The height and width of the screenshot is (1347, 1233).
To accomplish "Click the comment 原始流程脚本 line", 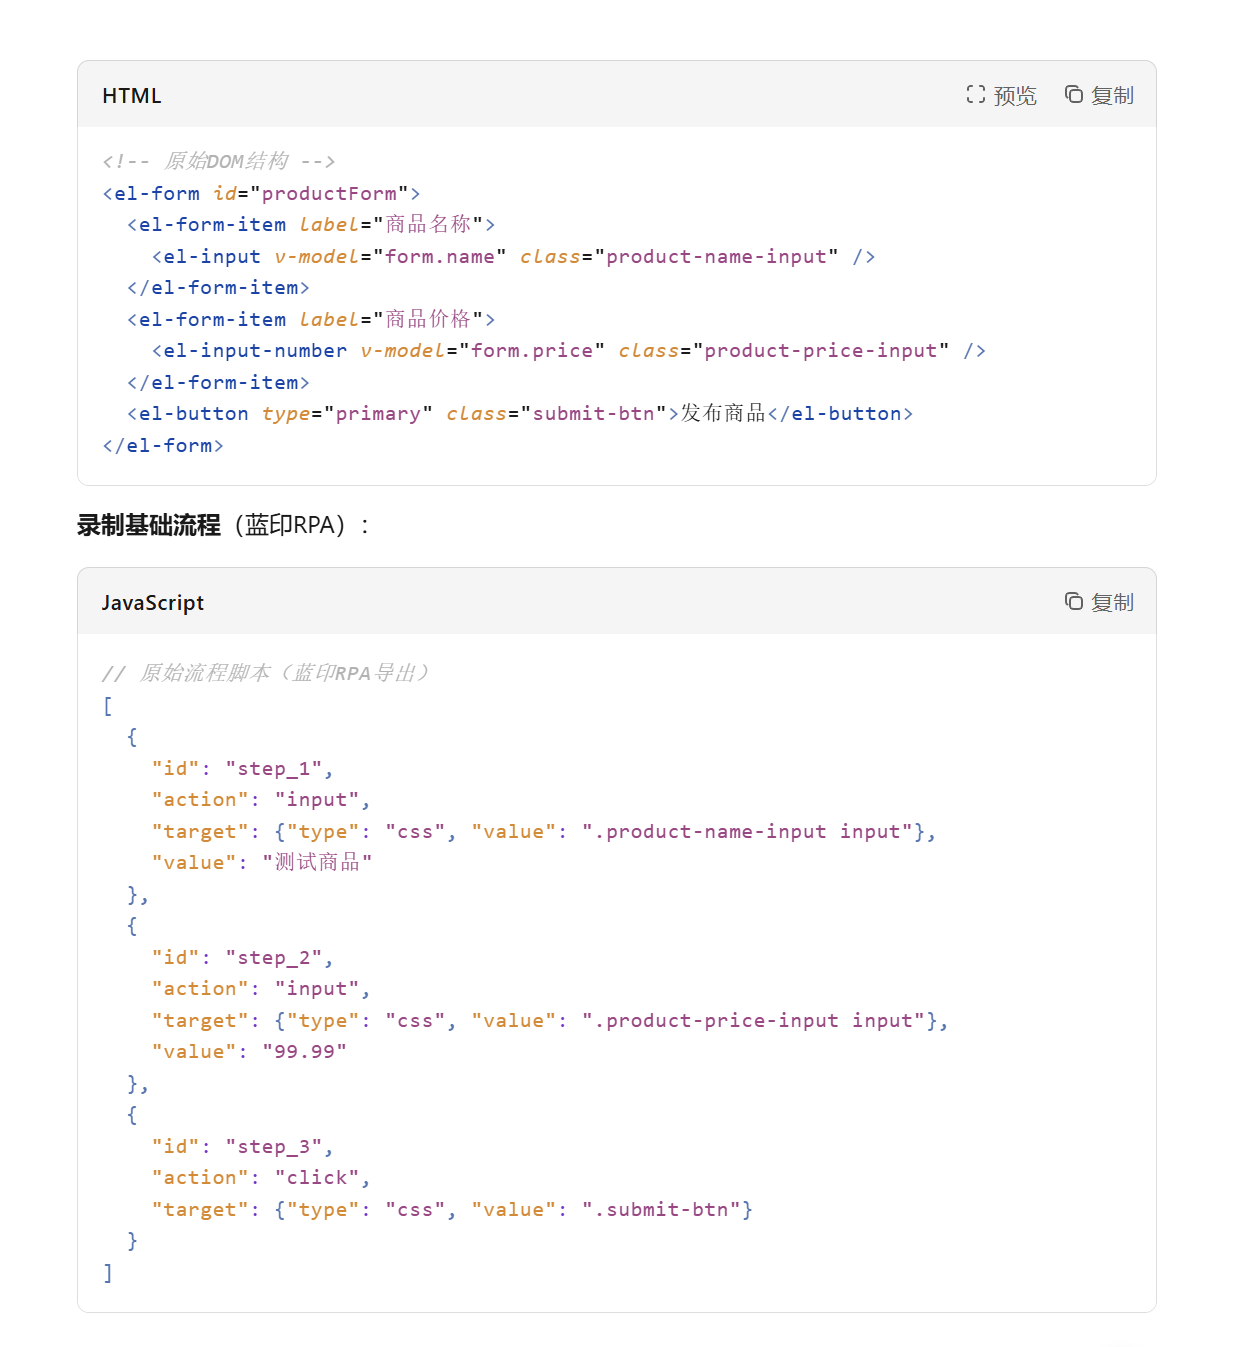I will click(266, 673).
